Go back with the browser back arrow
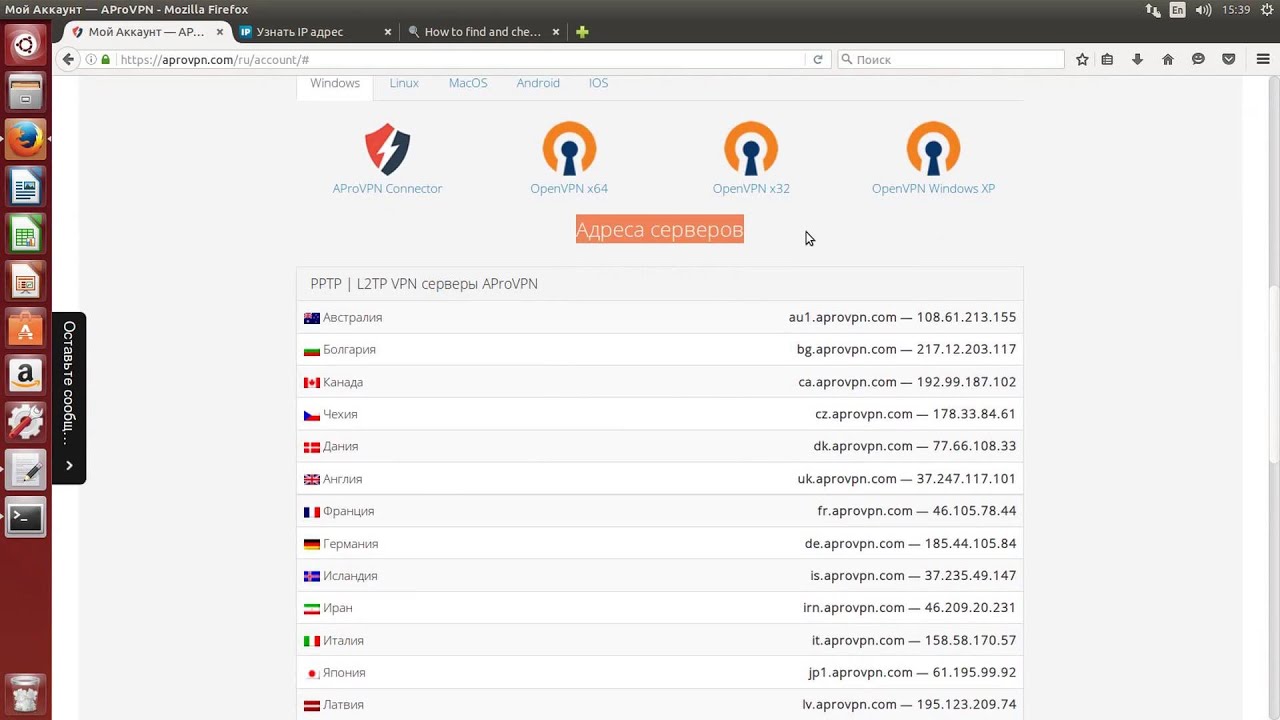The image size is (1280, 720). pos(68,59)
